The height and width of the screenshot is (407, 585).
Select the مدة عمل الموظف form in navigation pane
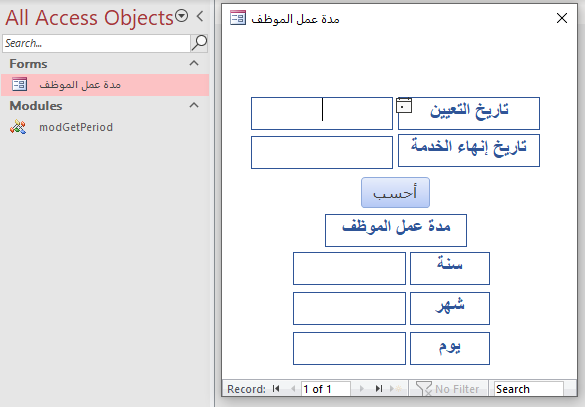(x=105, y=85)
